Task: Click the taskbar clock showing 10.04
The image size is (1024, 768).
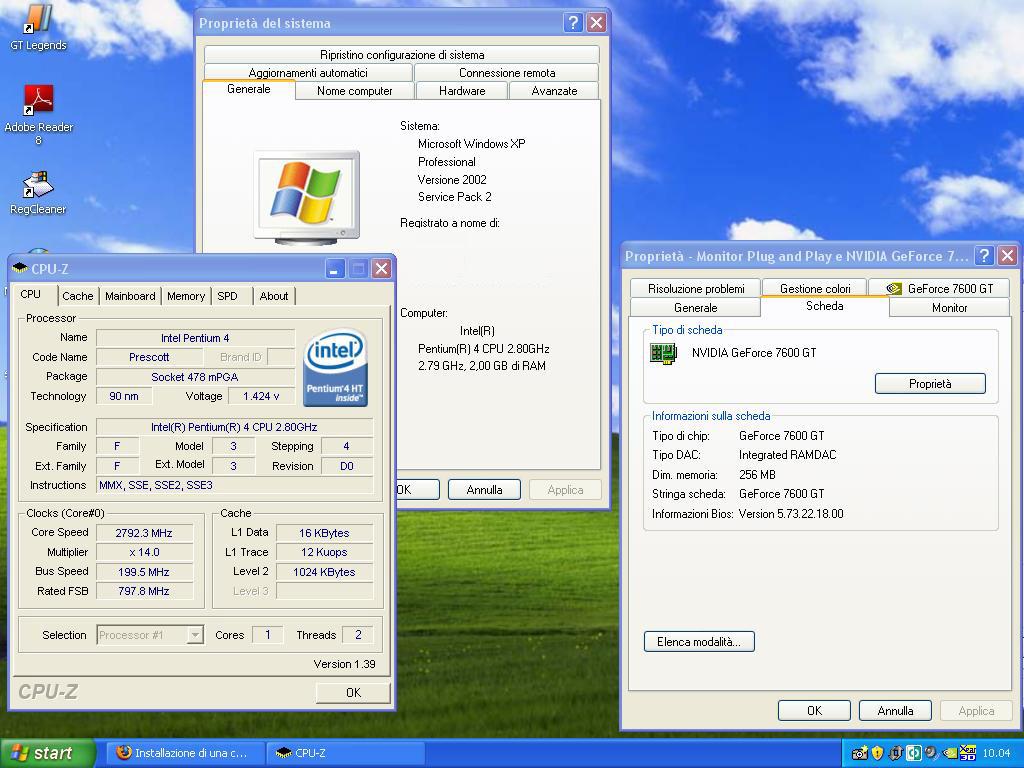Action: 996,753
